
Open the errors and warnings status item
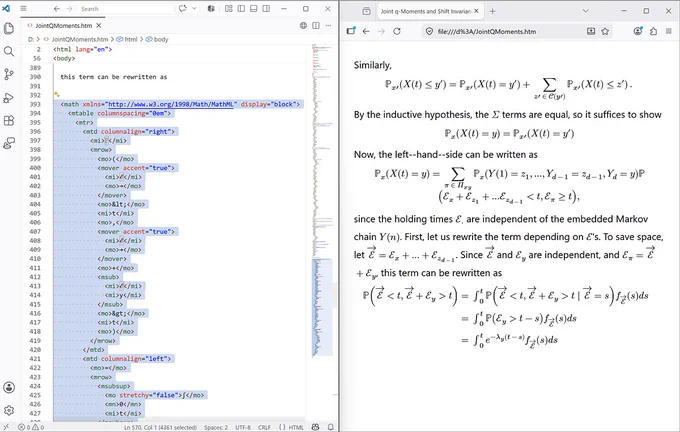coord(31,427)
